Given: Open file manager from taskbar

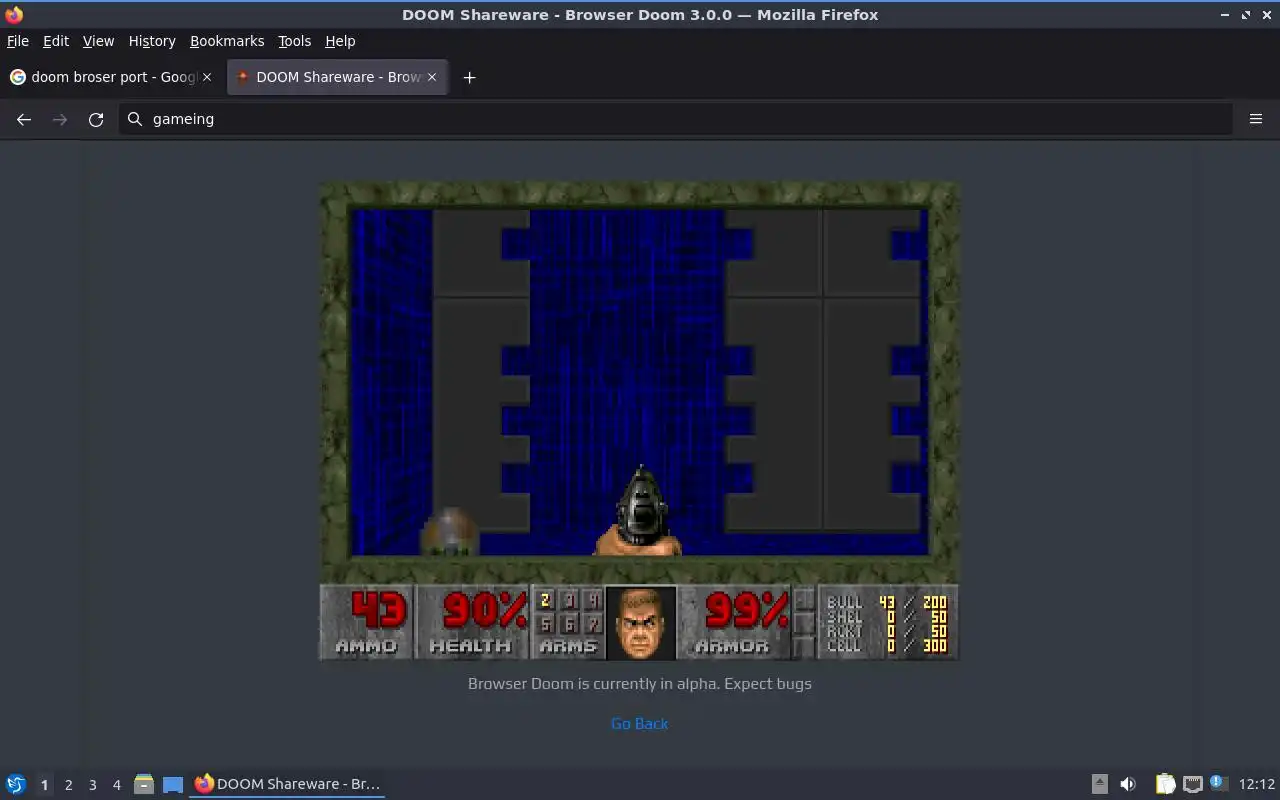Looking at the screenshot, I should [x=144, y=785].
